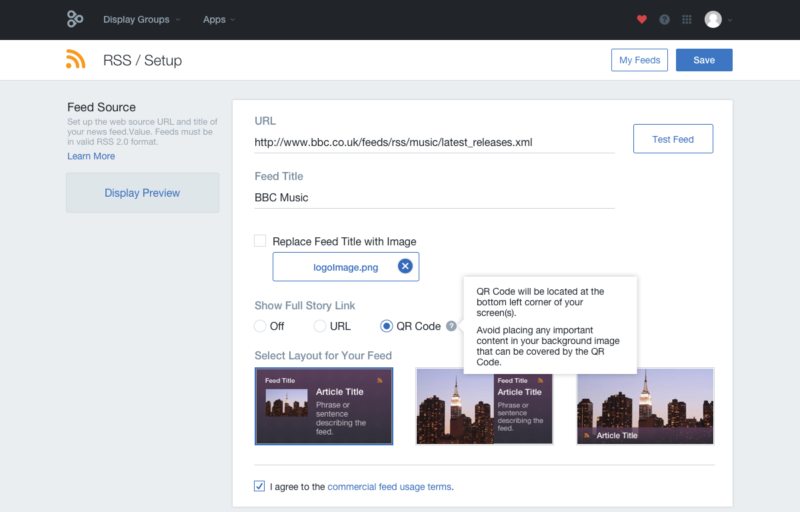800x512 pixels.
Task: Select the URL radio option
Action: coord(320,326)
